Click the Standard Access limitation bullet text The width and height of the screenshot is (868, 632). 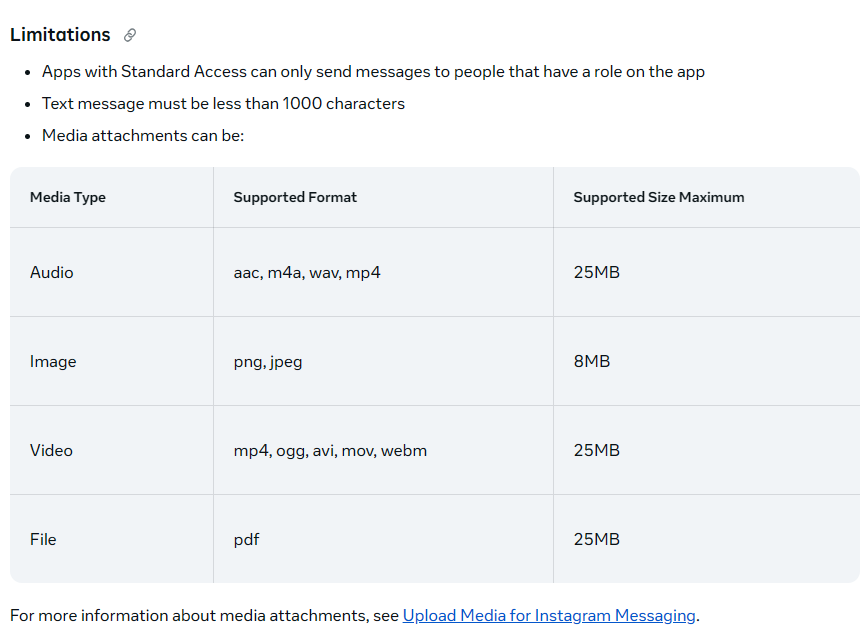pos(373,72)
